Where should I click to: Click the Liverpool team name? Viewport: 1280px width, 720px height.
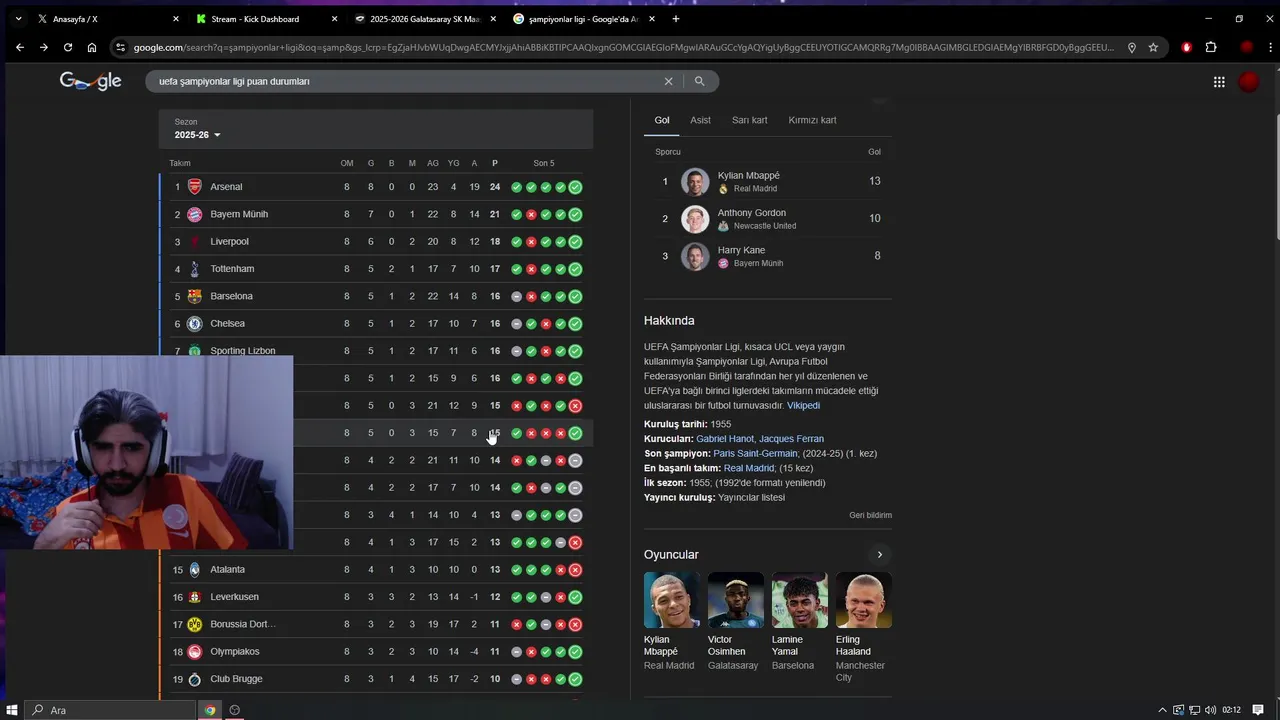click(x=229, y=242)
